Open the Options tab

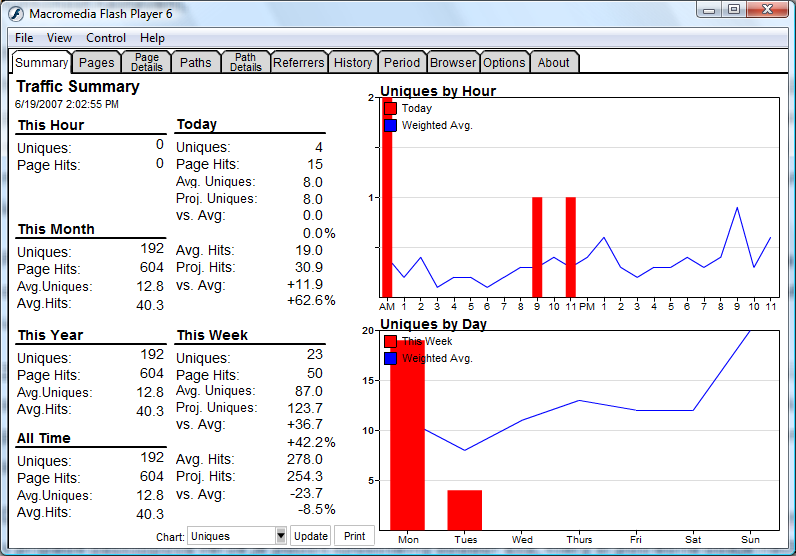tap(504, 62)
